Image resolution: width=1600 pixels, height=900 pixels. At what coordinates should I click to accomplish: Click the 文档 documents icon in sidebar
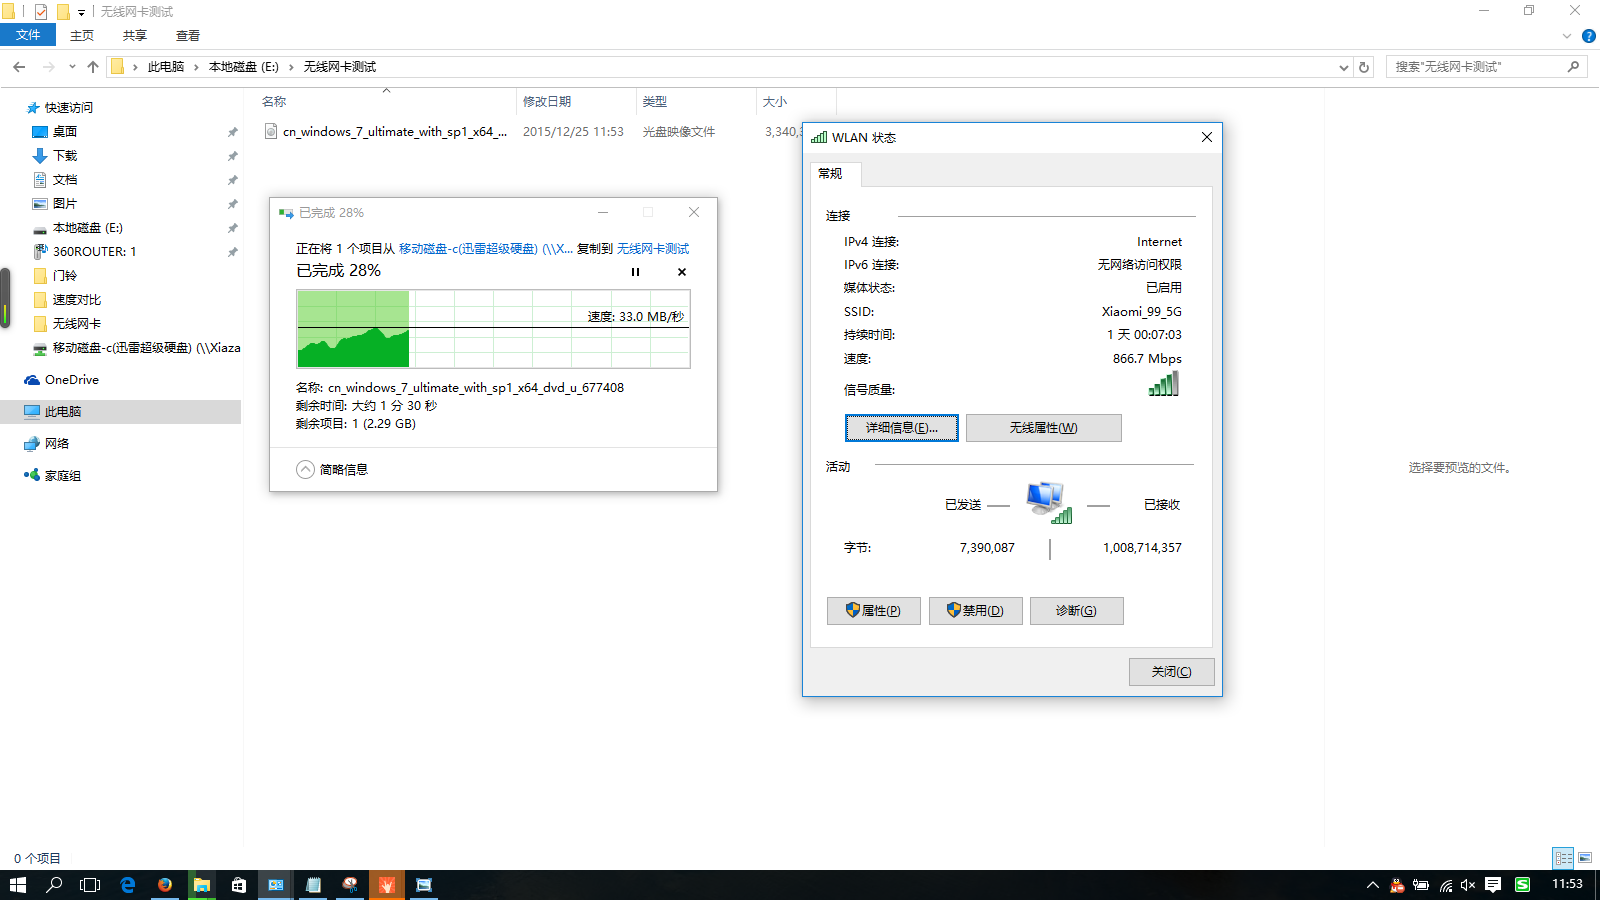click(40, 180)
